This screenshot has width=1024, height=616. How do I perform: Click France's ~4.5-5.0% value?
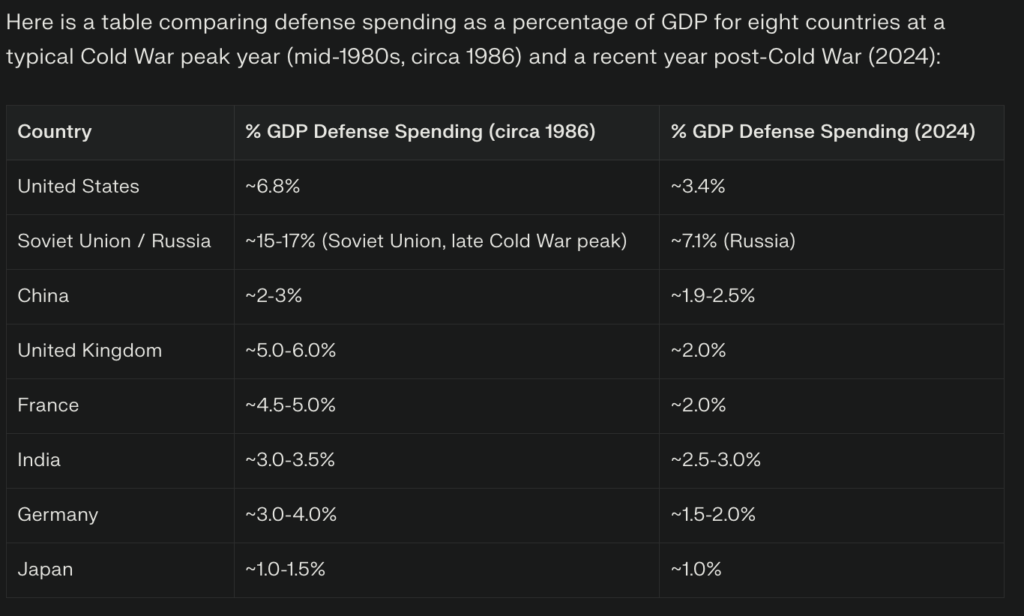[290, 405]
